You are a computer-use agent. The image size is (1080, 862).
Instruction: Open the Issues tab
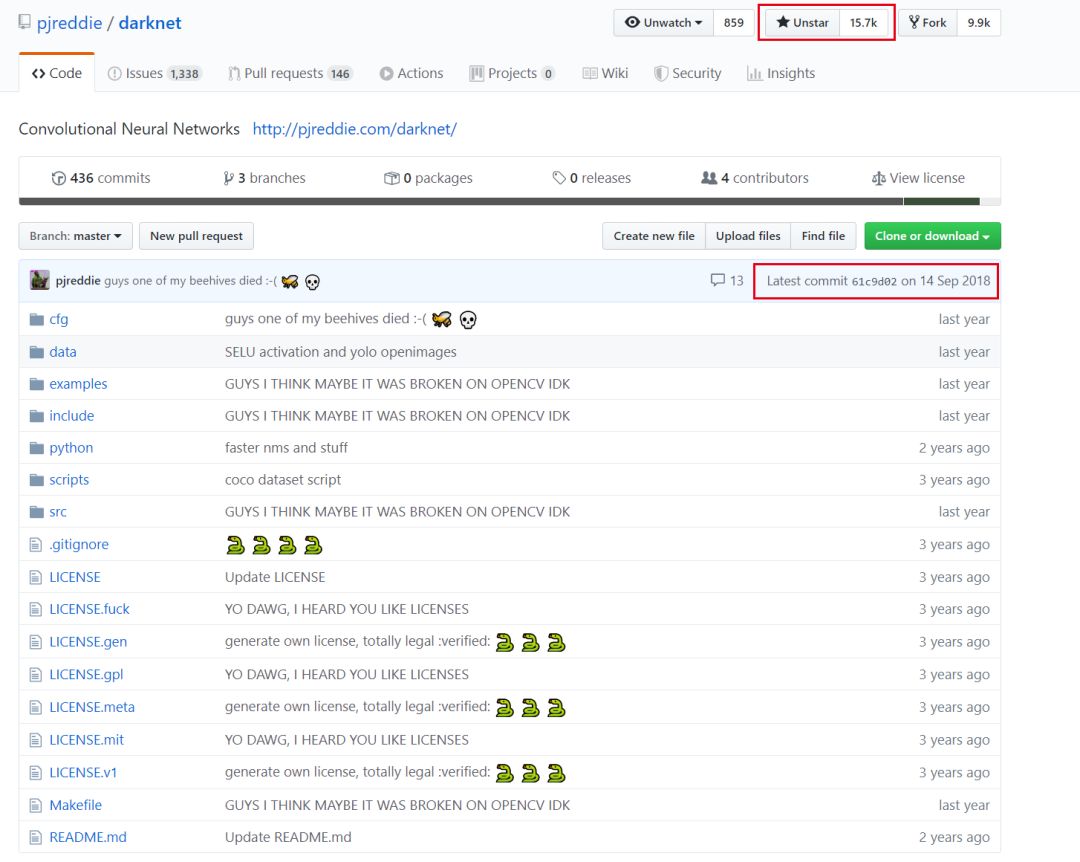click(153, 73)
